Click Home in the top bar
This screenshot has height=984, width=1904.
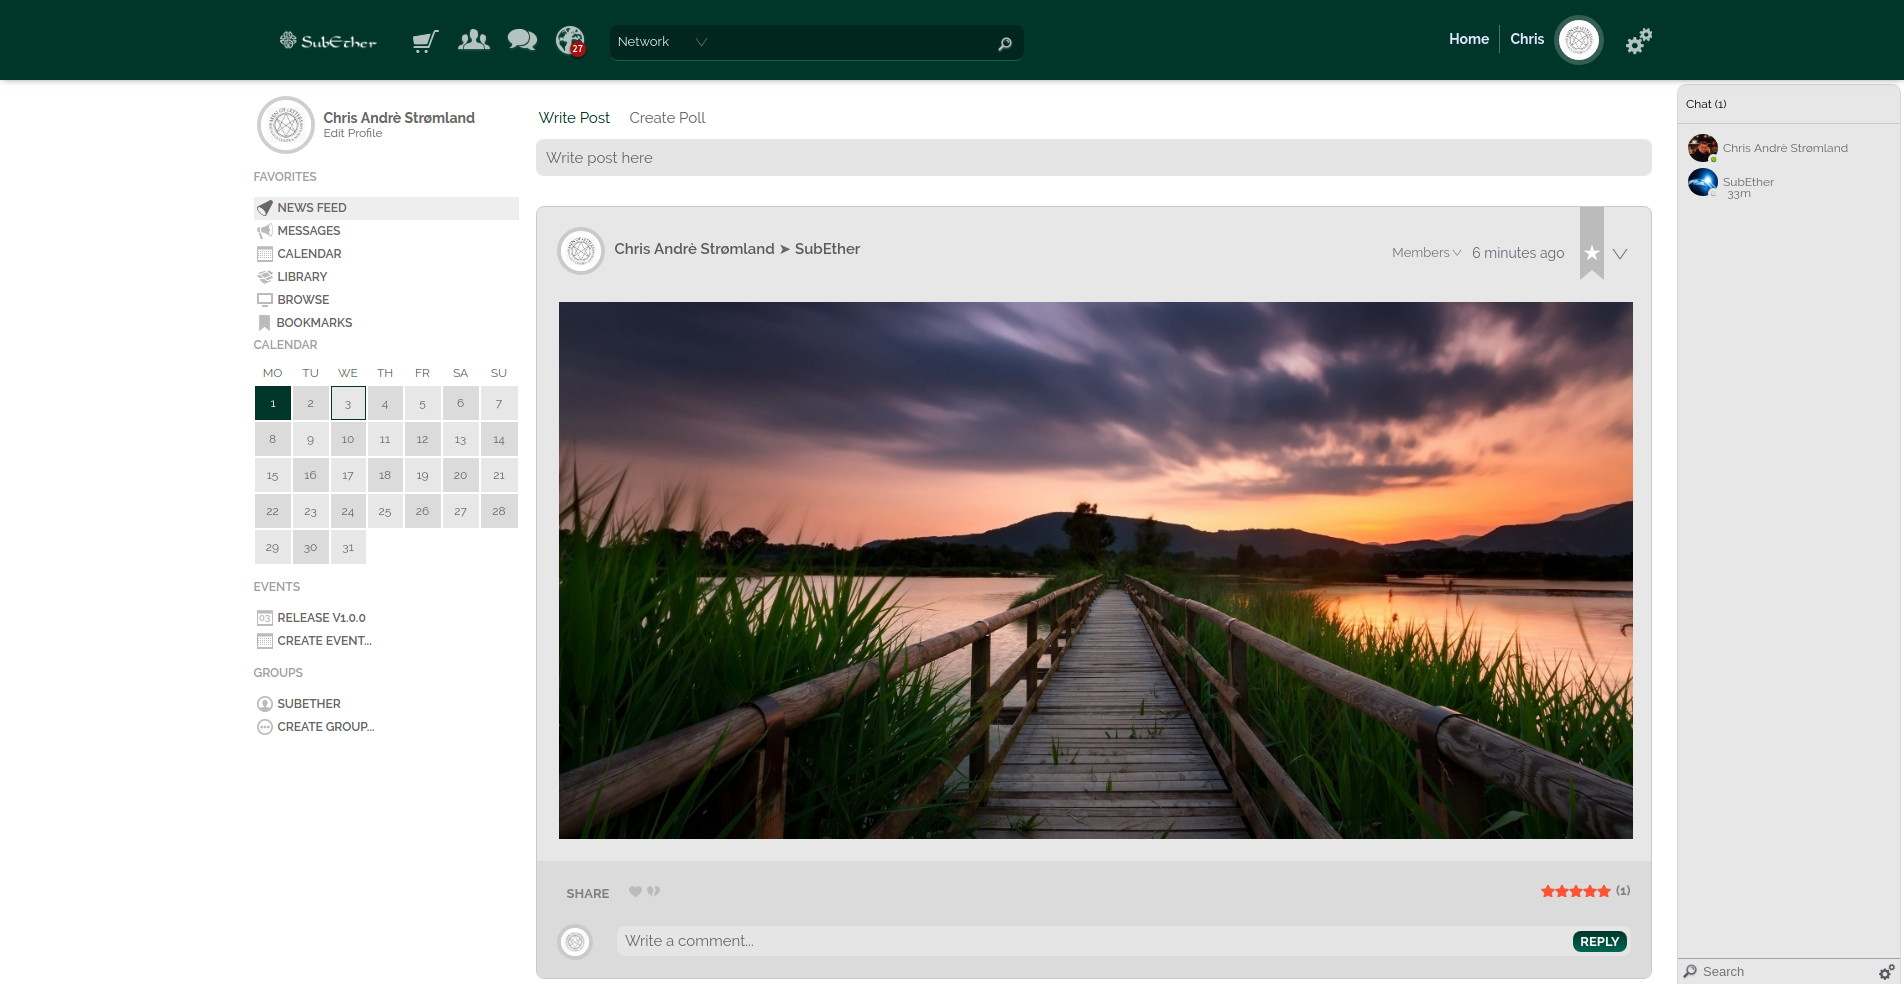pyautogui.click(x=1469, y=39)
